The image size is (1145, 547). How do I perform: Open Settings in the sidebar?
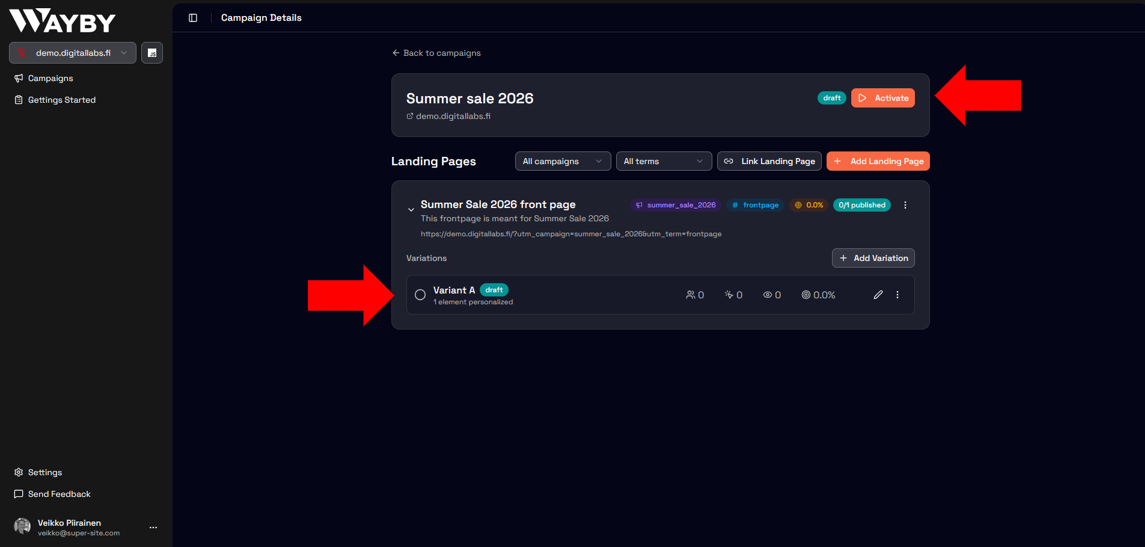(38, 473)
